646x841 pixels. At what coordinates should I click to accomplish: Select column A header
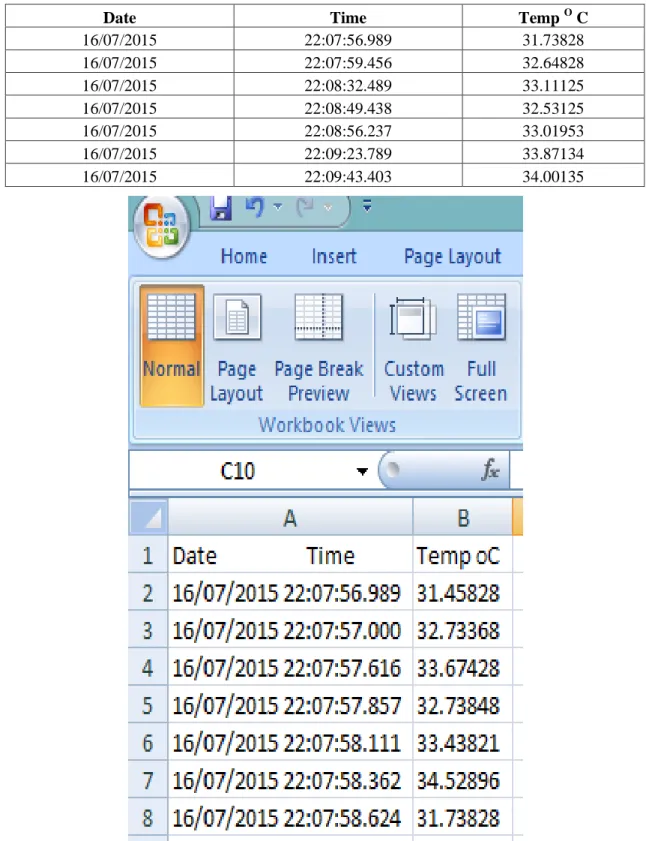[x=290, y=518]
